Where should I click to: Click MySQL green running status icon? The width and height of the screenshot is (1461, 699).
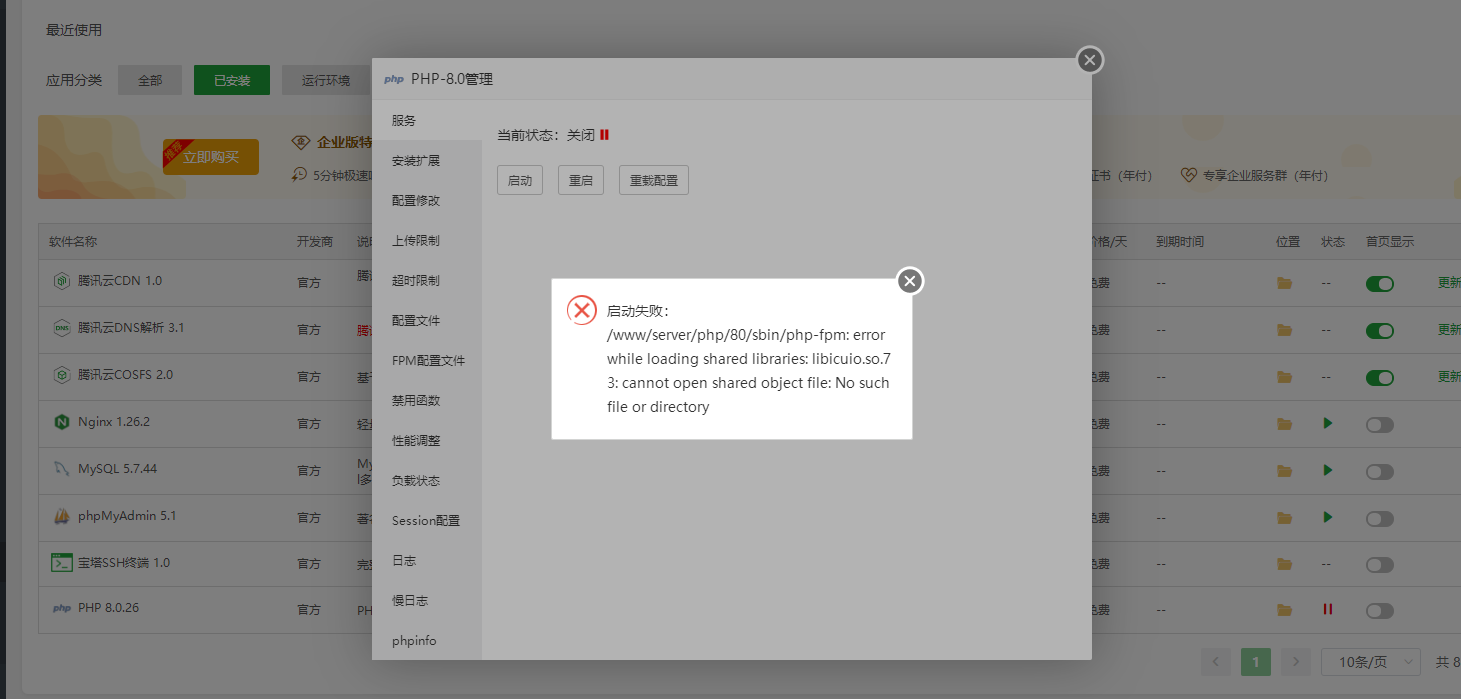coord(1328,470)
